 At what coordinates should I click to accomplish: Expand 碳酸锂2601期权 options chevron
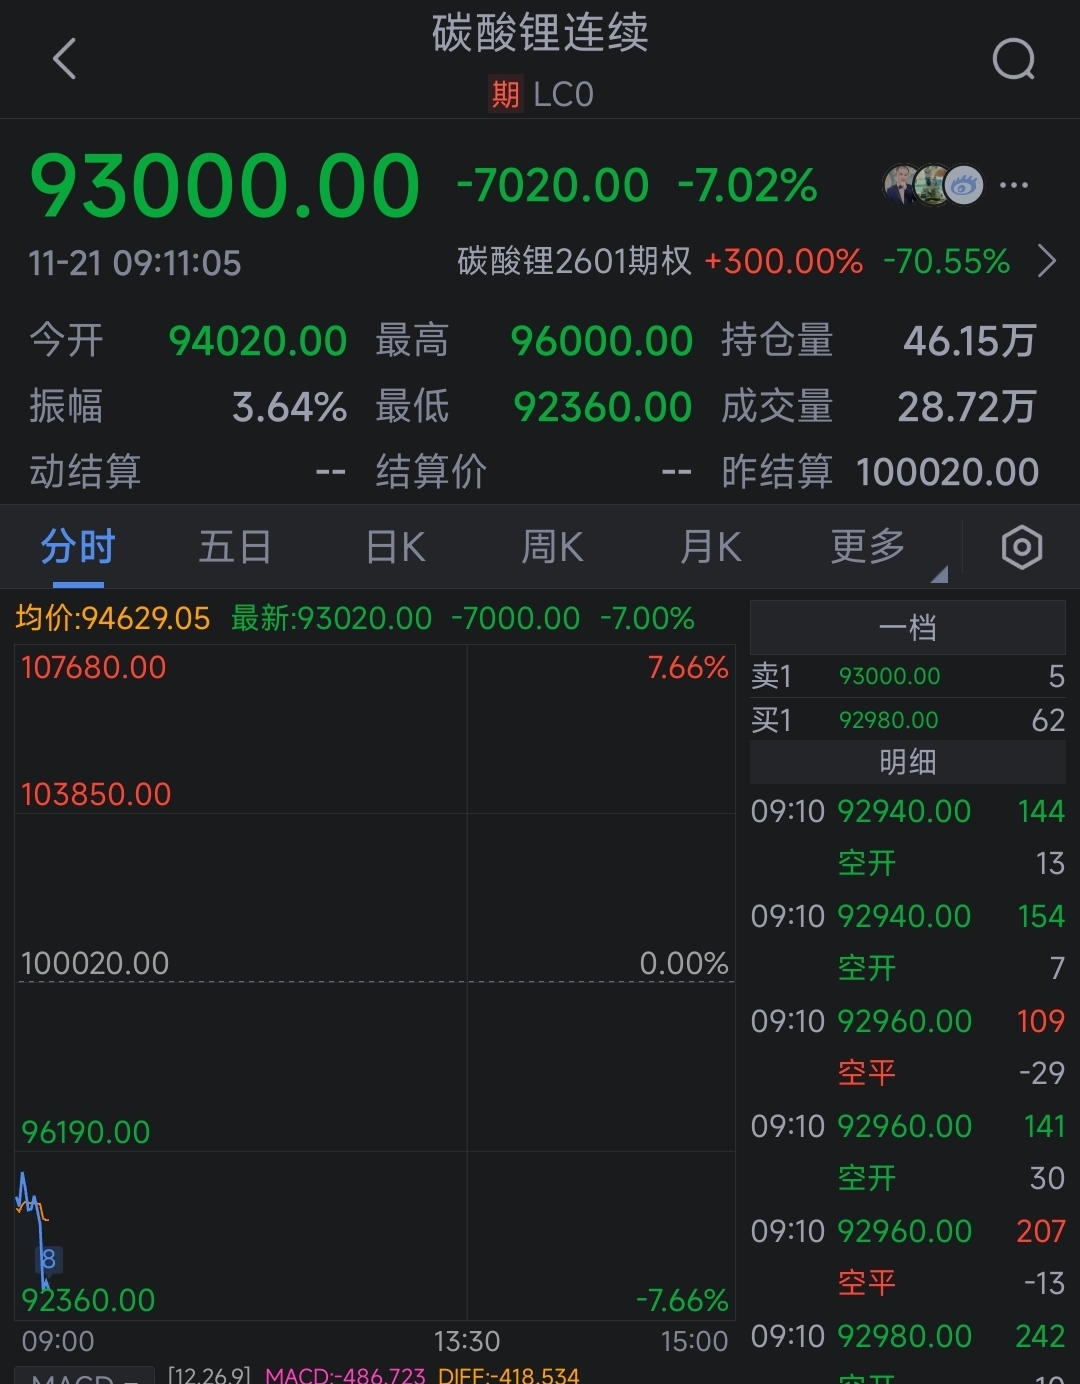pyautogui.click(x=1046, y=262)
